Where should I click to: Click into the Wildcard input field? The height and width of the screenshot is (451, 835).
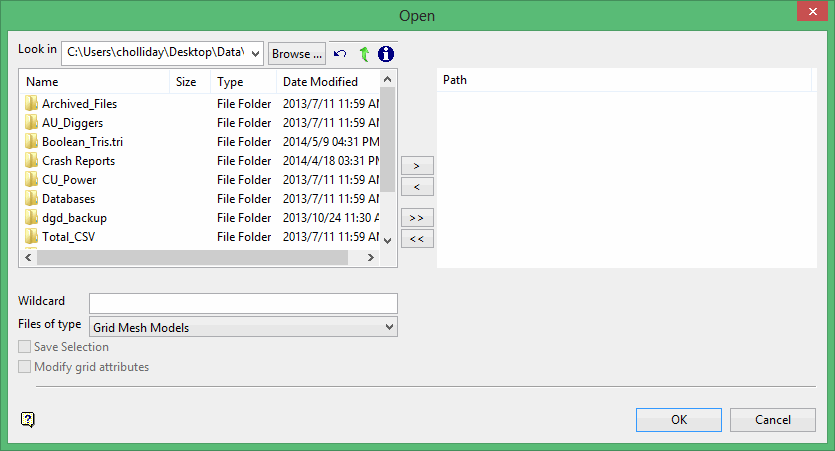tap(243, 304)
